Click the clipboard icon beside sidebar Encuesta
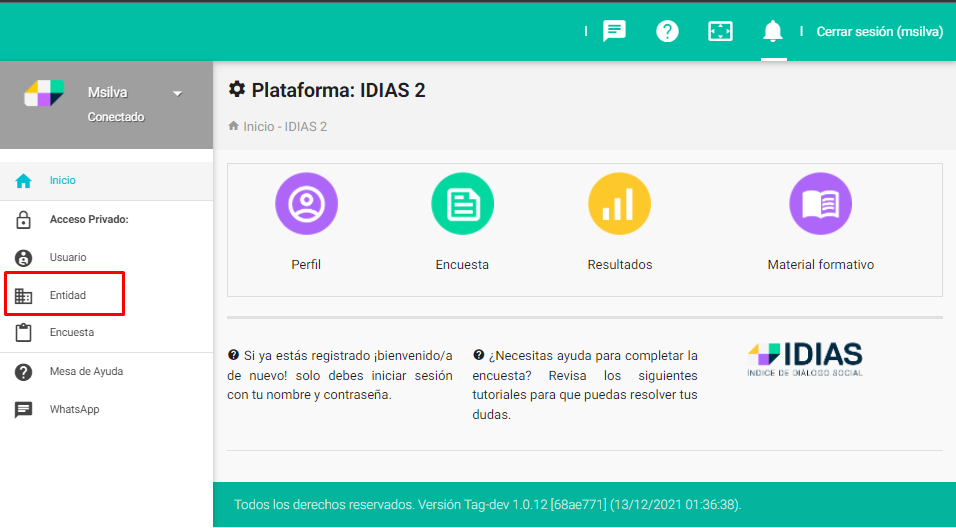Viewport: 956px width, 528px height. (23, 333)
